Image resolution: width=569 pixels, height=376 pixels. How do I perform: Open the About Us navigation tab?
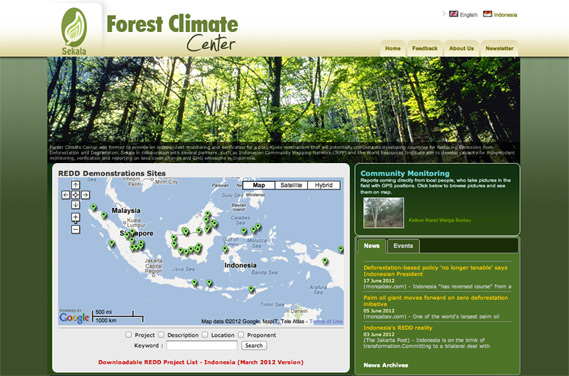[x=461, y=48]
